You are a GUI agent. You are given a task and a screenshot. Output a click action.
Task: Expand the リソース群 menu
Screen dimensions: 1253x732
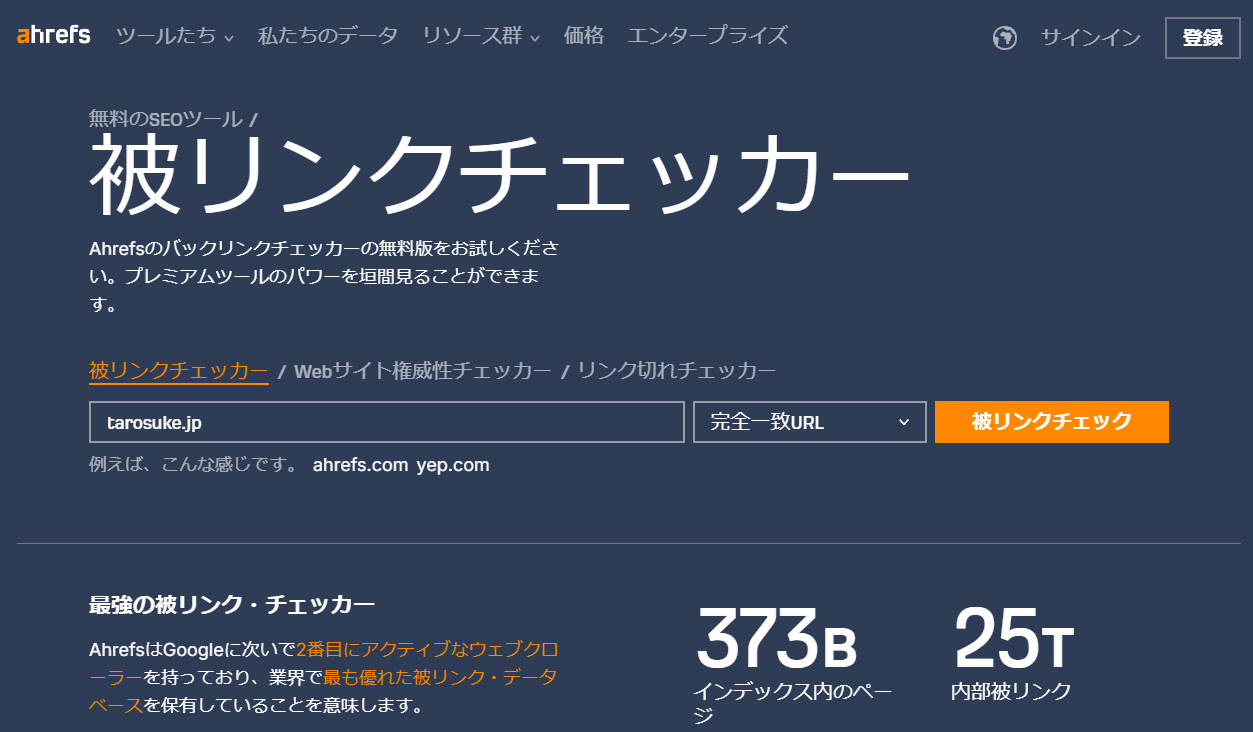coord(481,37)
